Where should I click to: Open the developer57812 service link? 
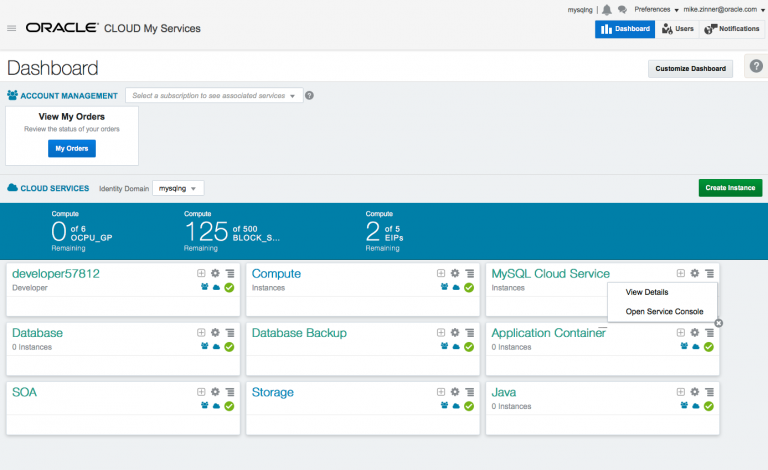pyautogui.click(x=56, y=274)
